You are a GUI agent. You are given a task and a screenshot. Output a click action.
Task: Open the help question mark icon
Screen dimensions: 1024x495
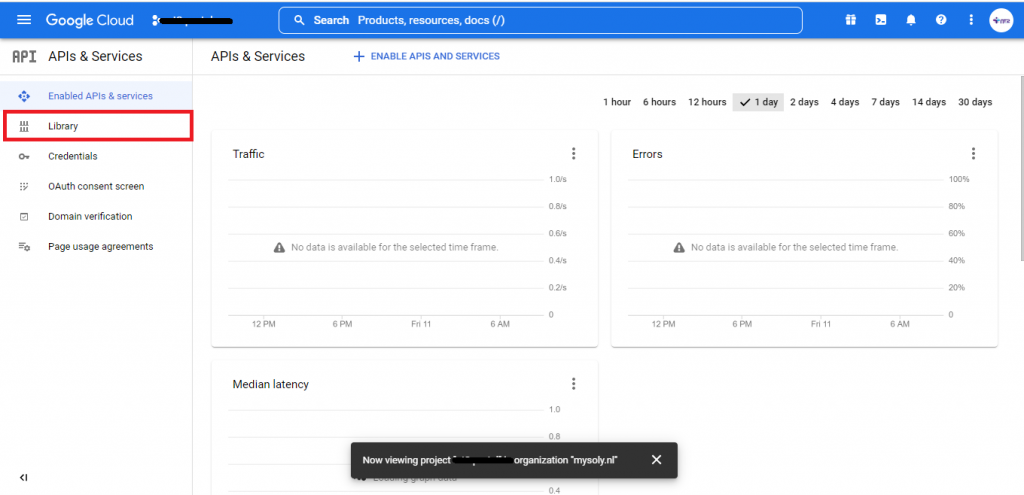point(941,20)
